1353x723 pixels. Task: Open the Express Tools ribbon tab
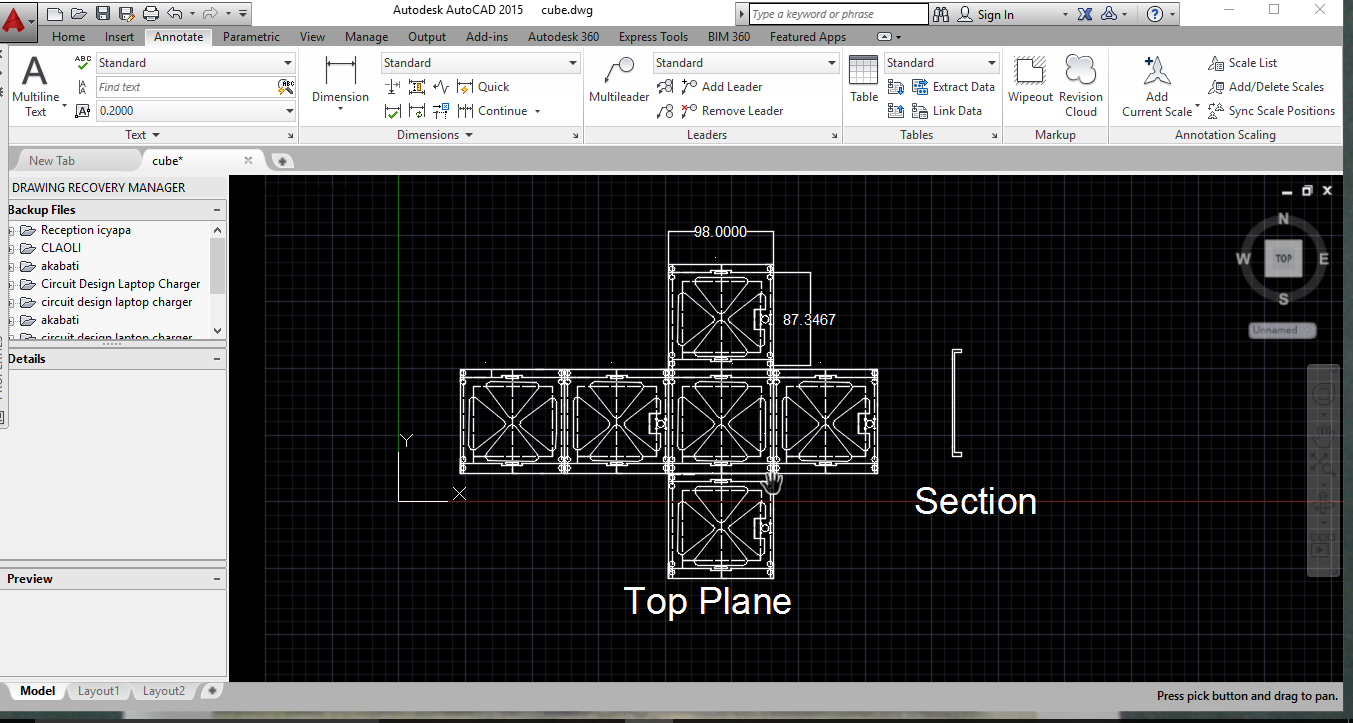[653, 37]
